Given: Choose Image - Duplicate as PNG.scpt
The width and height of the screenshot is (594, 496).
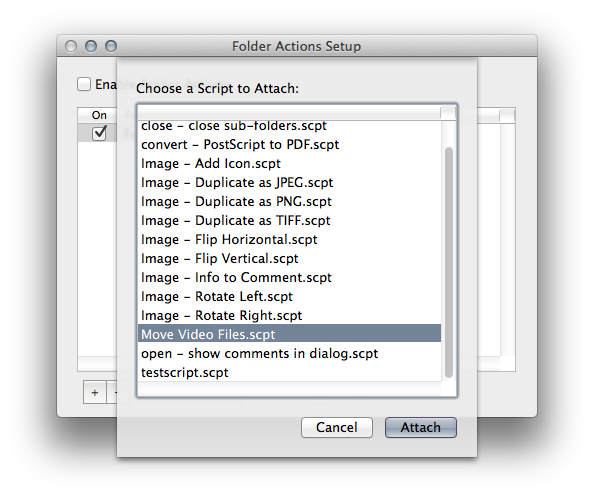Looking at the screenshot, I should pos(289,201).
